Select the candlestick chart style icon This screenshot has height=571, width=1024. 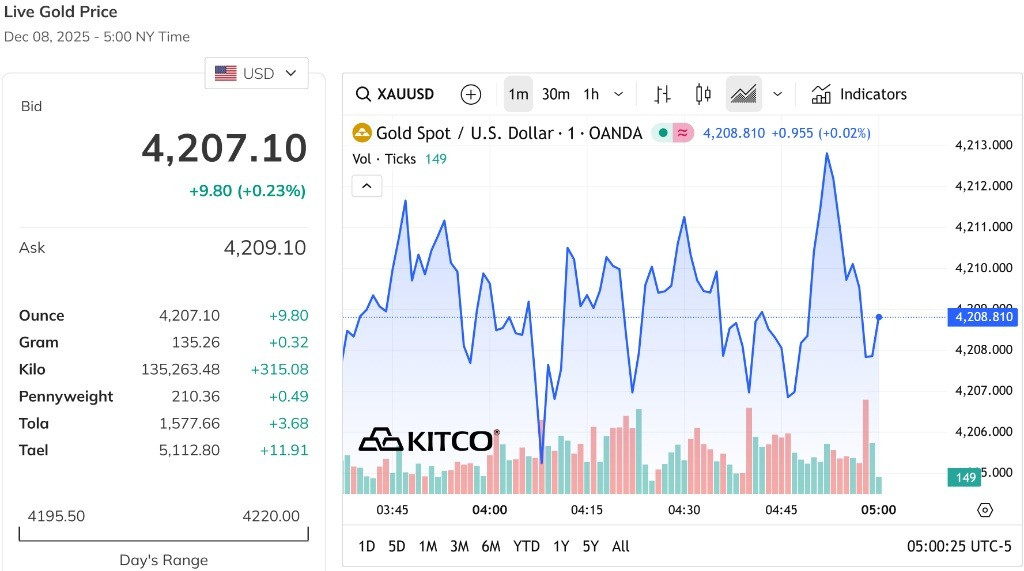(703, 94)
